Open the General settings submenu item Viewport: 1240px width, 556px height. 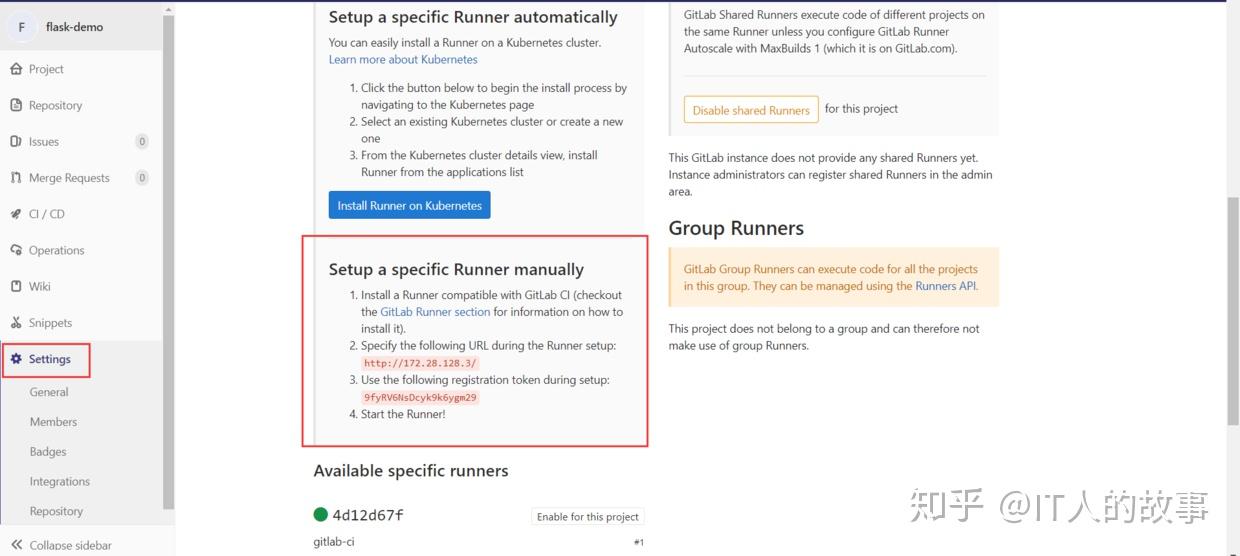coord(49,392)
